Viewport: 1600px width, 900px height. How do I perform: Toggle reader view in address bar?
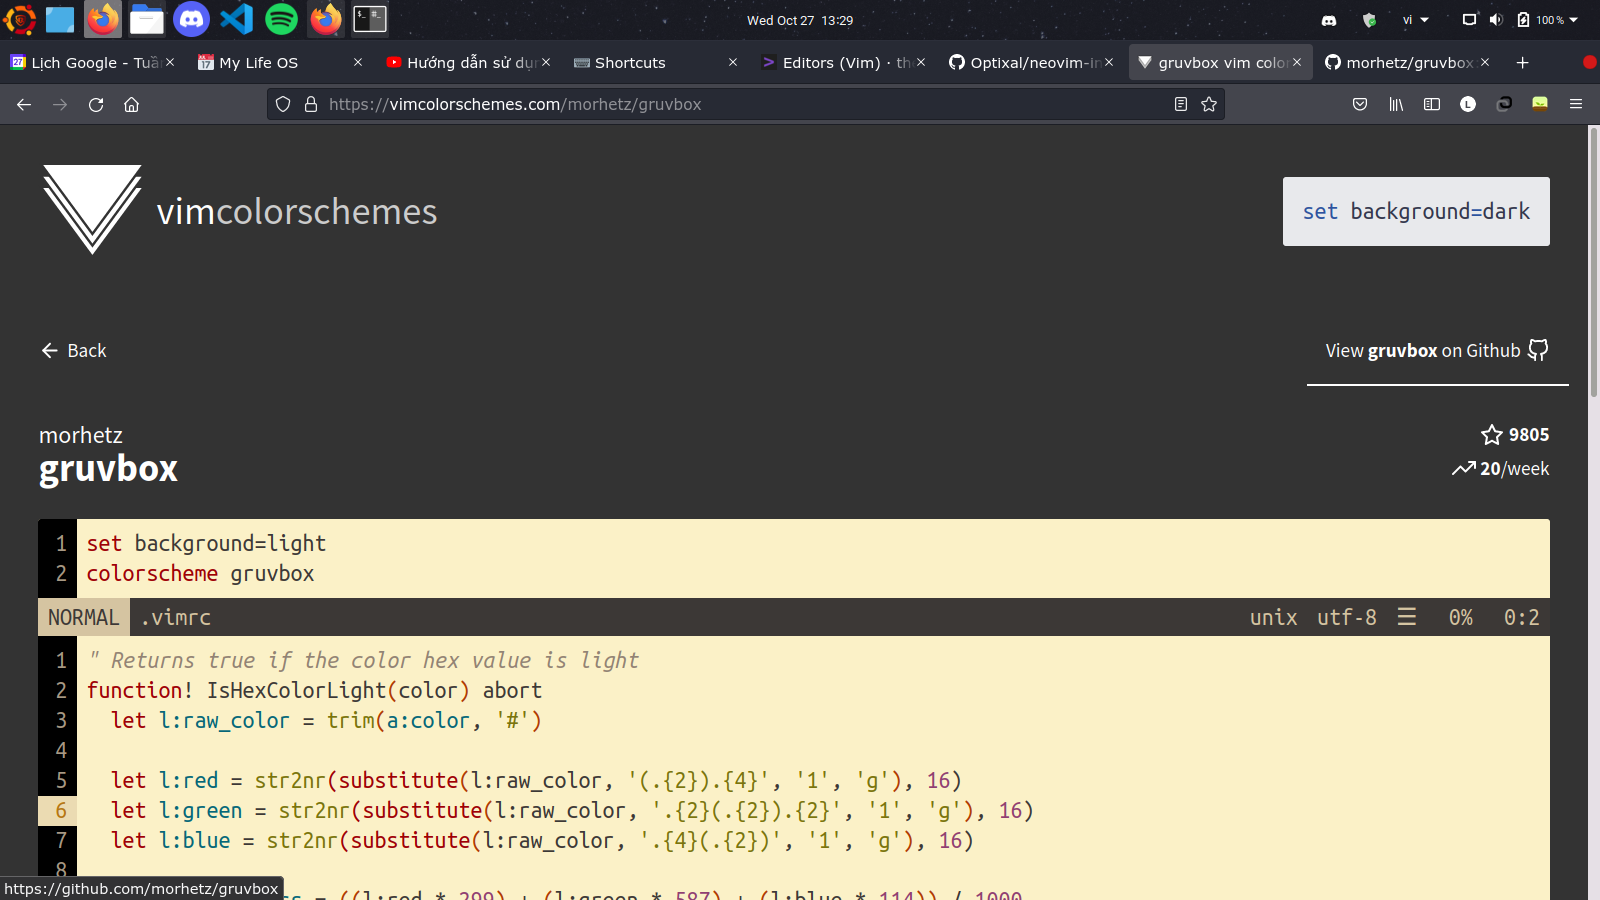point(1181,104)
